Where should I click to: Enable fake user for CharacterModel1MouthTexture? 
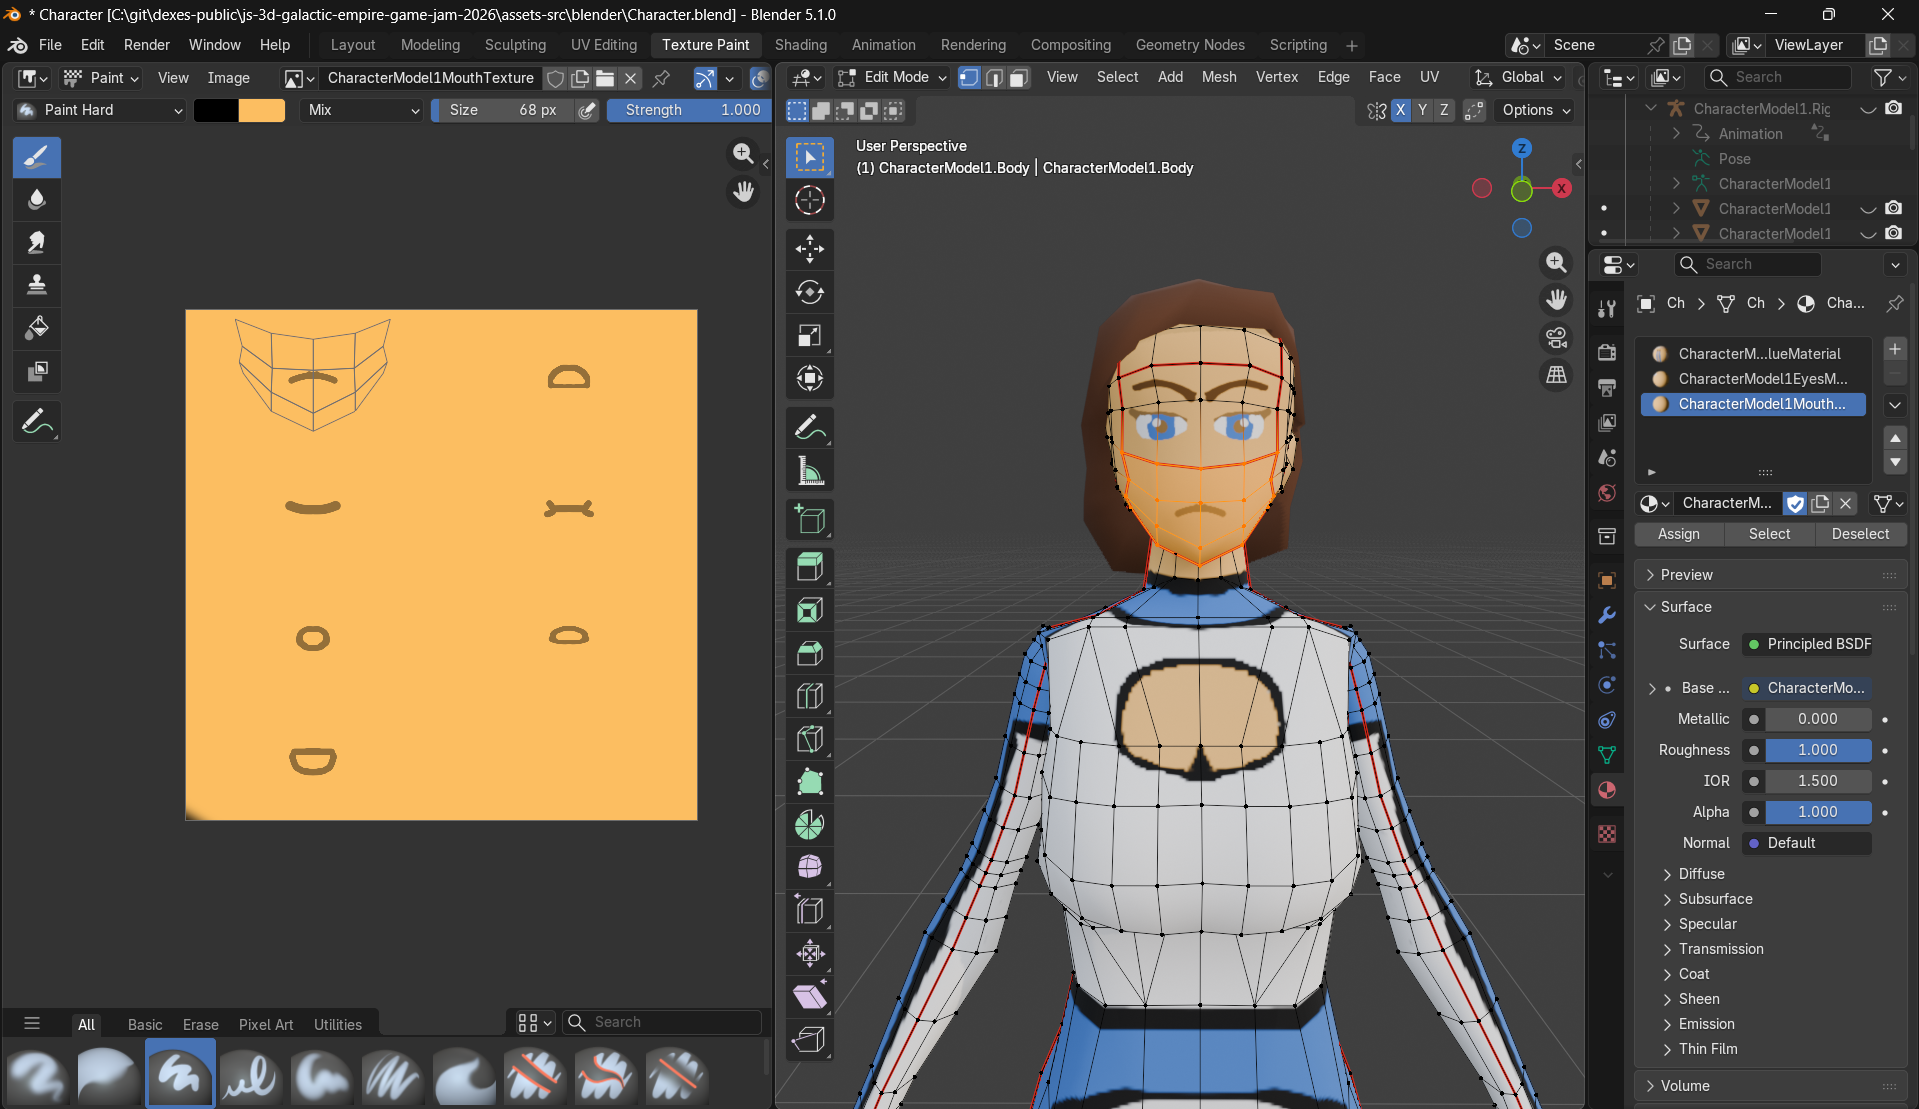pyautogui.click(x=556, y=78)
